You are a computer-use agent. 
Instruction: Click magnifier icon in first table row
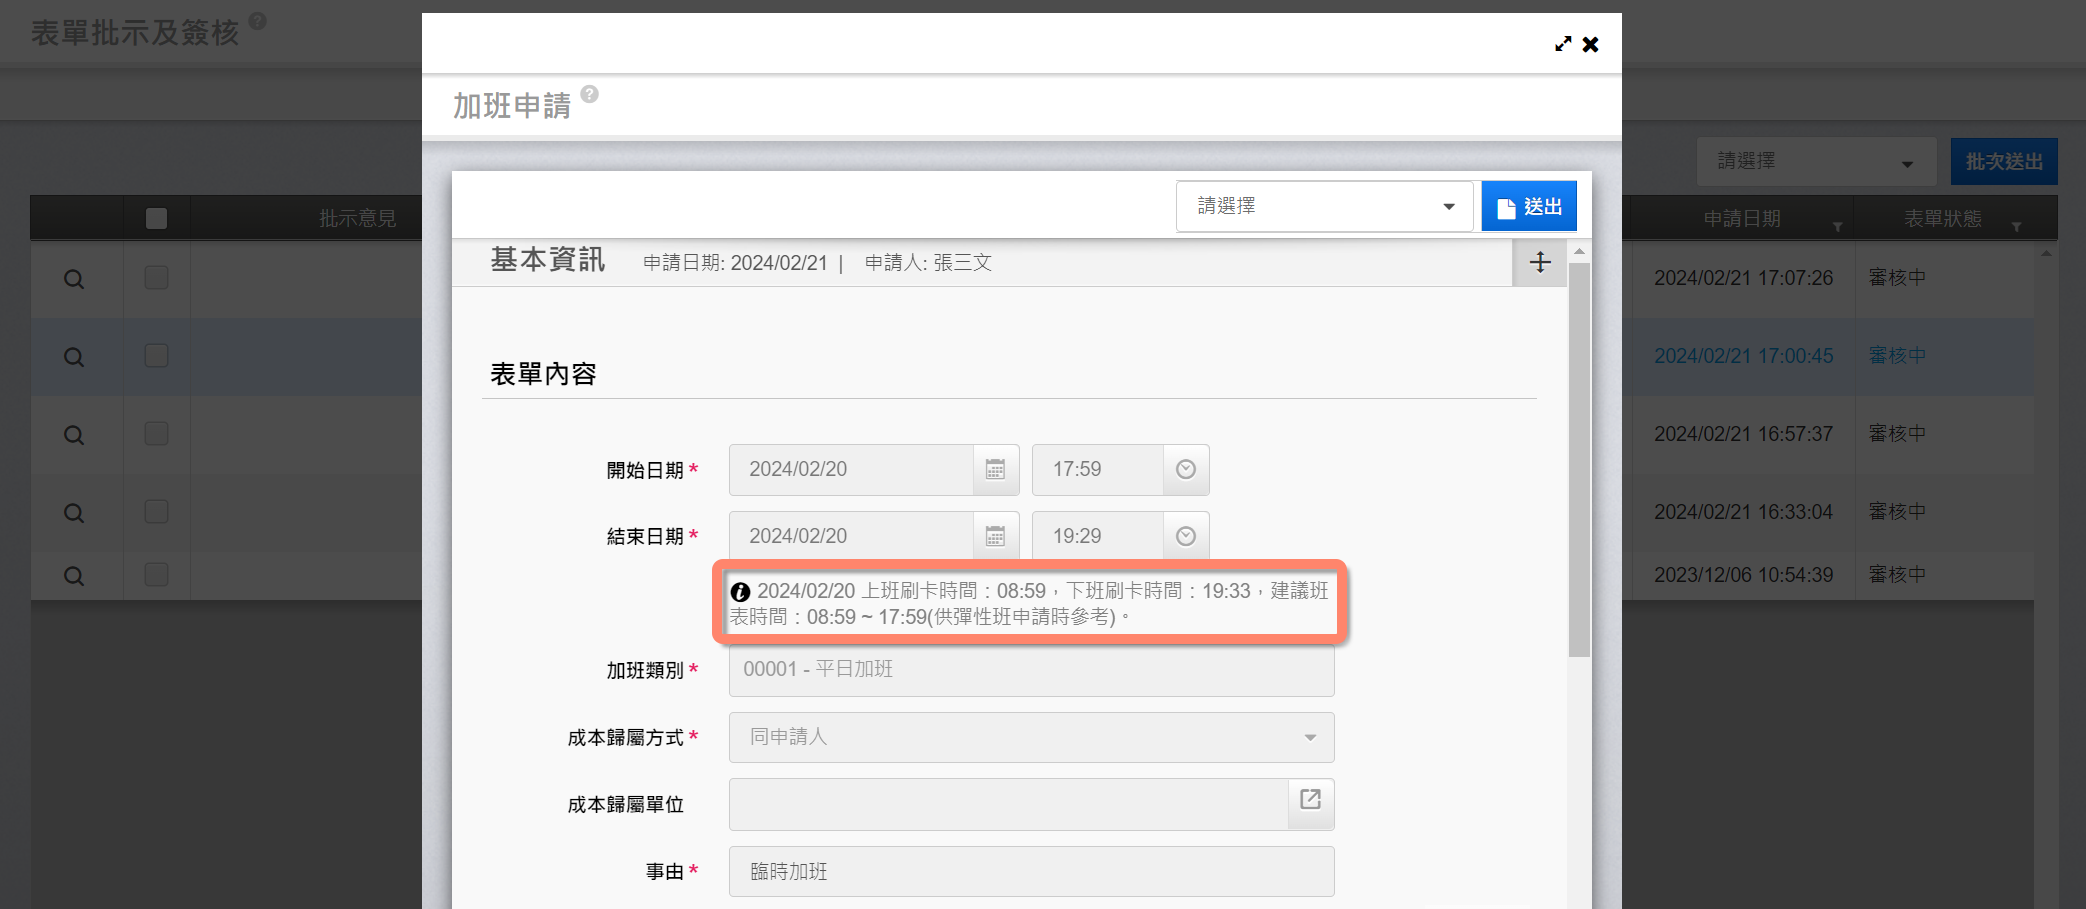pyautogui.click(x=74, y=279)
